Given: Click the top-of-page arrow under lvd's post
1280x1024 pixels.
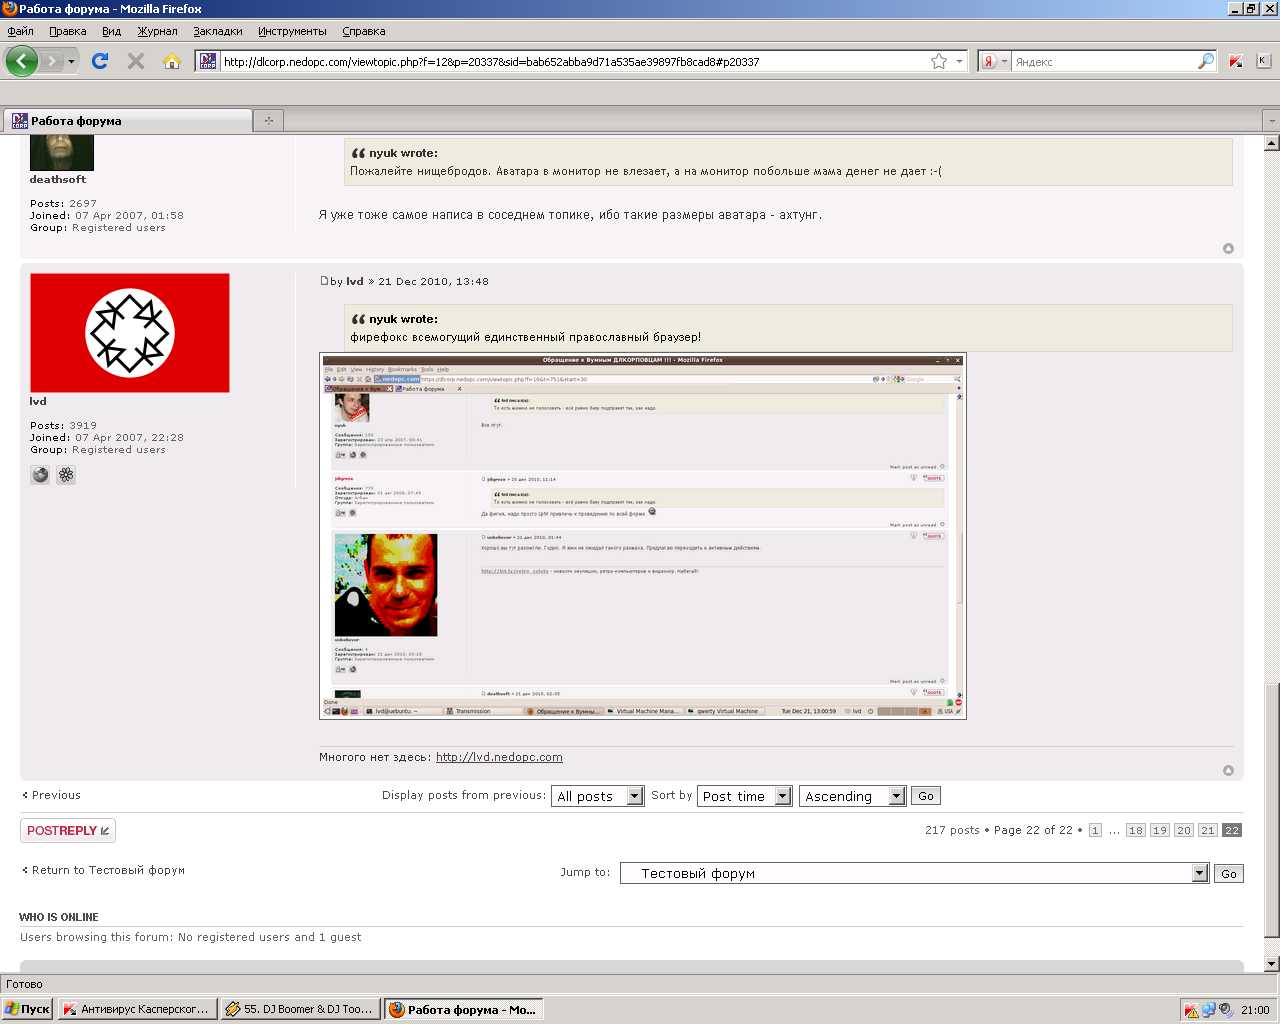Looking at the screenshot, I should click(x=1228, y=770).
